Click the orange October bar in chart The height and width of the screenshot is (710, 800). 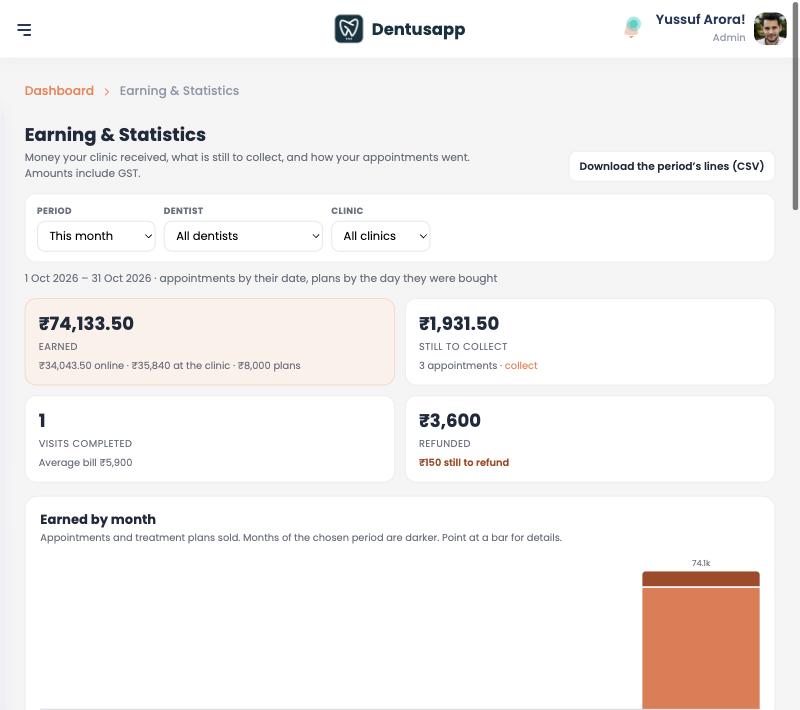pos(701,648)
